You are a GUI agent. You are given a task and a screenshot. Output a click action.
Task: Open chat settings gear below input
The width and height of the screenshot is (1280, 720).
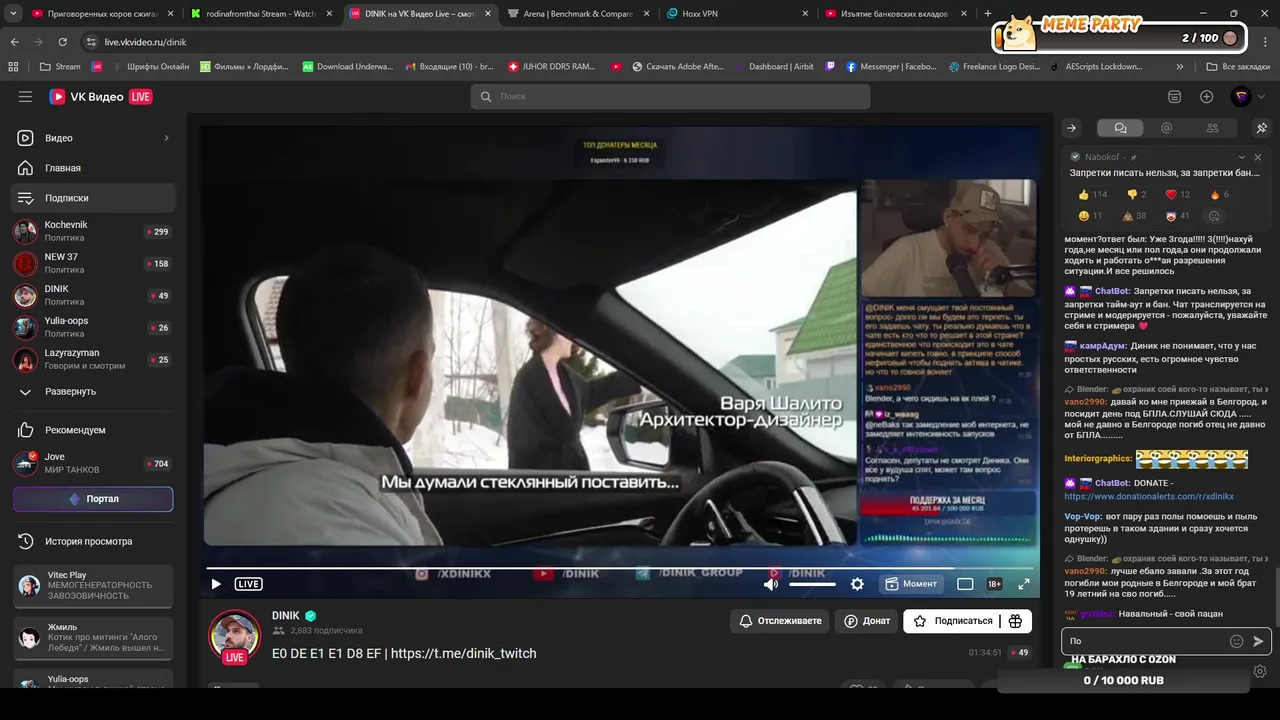point(1260,671)
